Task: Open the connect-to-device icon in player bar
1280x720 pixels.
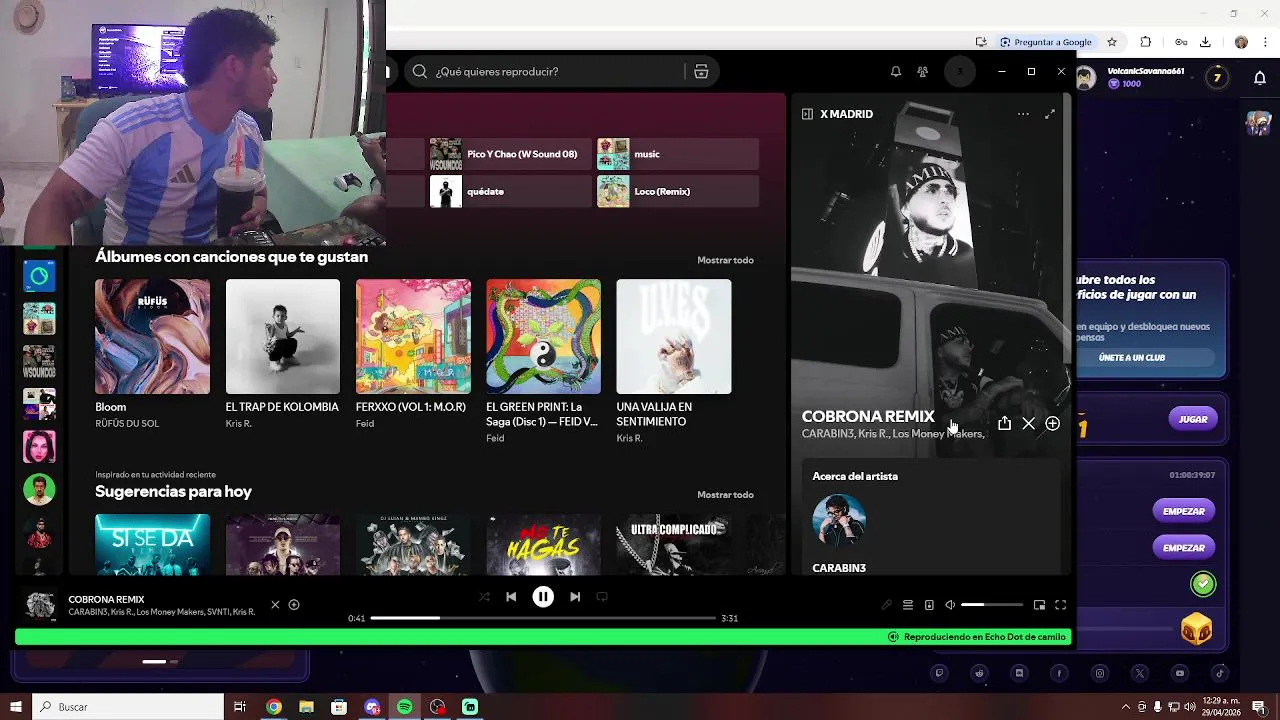Action: tap(929, 605)
